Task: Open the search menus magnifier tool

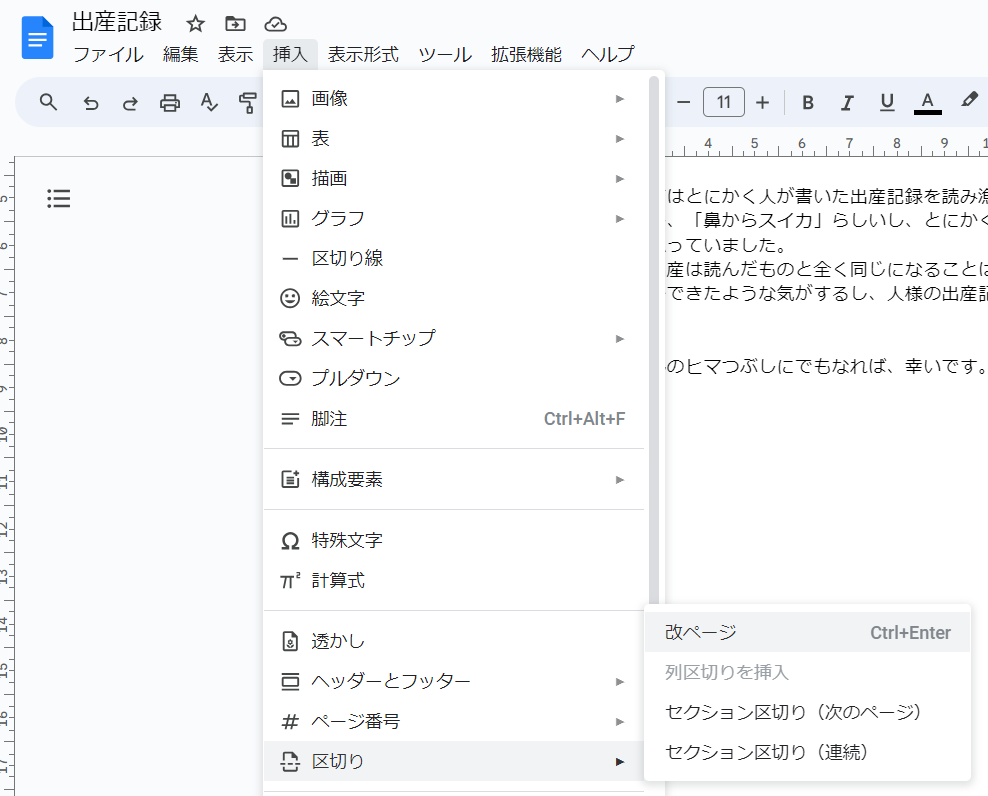Action: pyautogui.click(x=49, y=102)
